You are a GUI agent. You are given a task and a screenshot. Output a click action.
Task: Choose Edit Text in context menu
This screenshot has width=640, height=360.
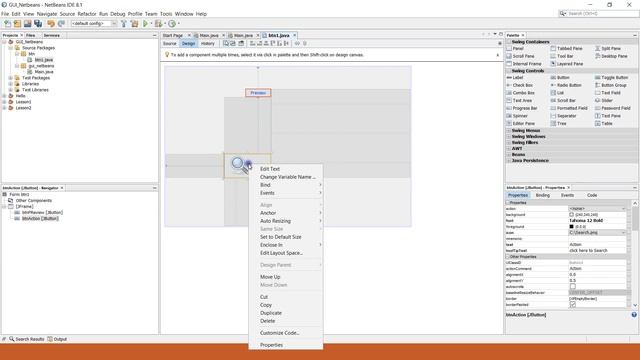tap(270, 169)
